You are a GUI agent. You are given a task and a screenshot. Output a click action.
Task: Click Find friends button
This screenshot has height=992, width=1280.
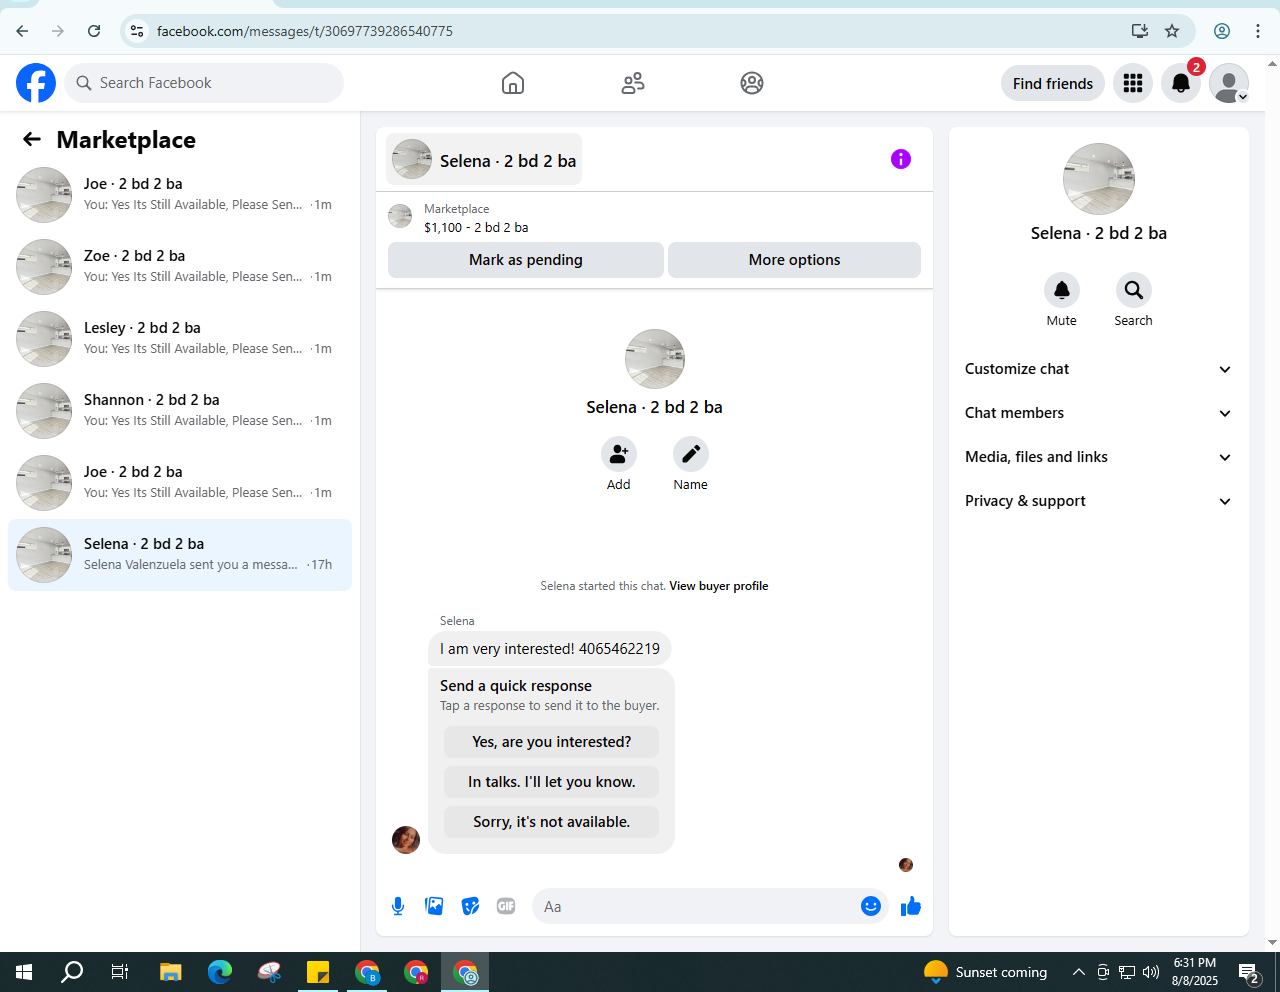(1053, 83)
